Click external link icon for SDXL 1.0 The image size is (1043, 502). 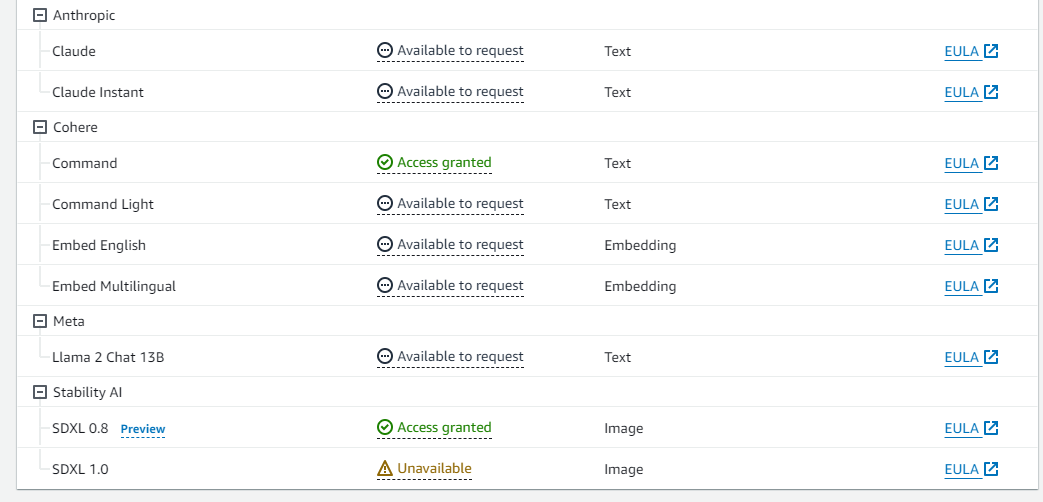pyautogui.click(x=991, y=469)
